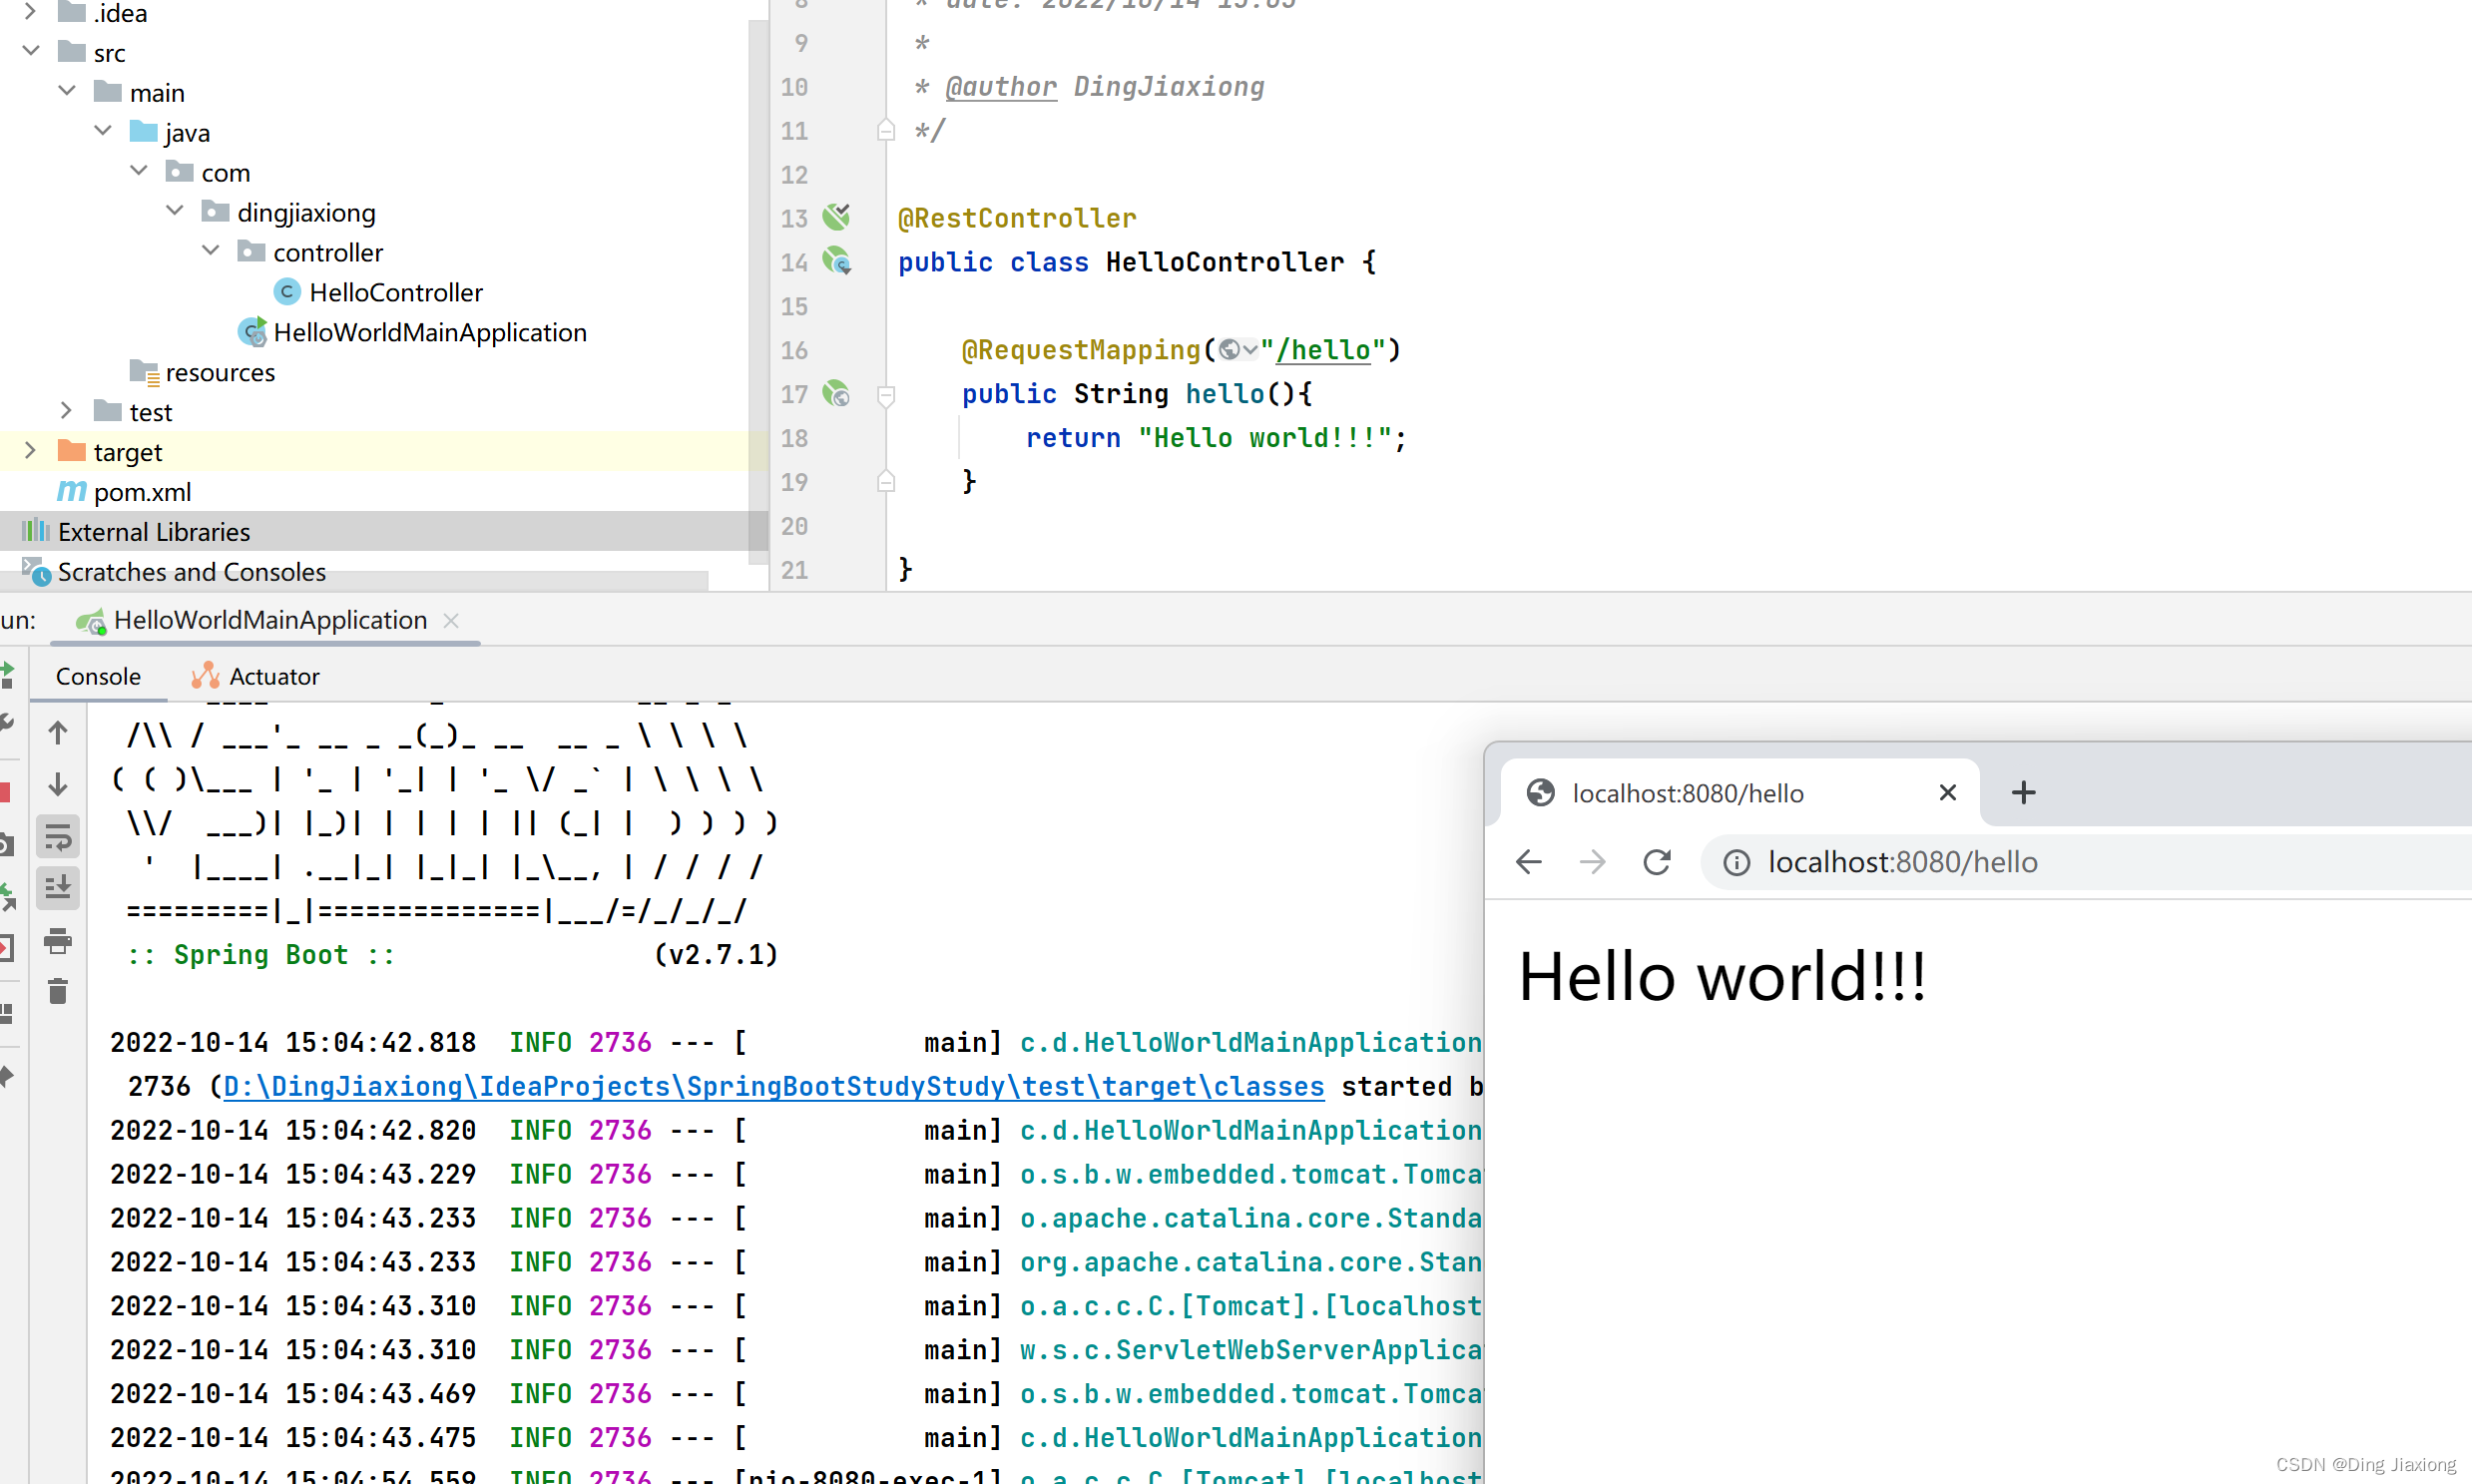Image resolution: width=2472 pixels, height=1484 pixels.
Task: Click the libraries icon beside External Libraries
Action: point(36,531)
